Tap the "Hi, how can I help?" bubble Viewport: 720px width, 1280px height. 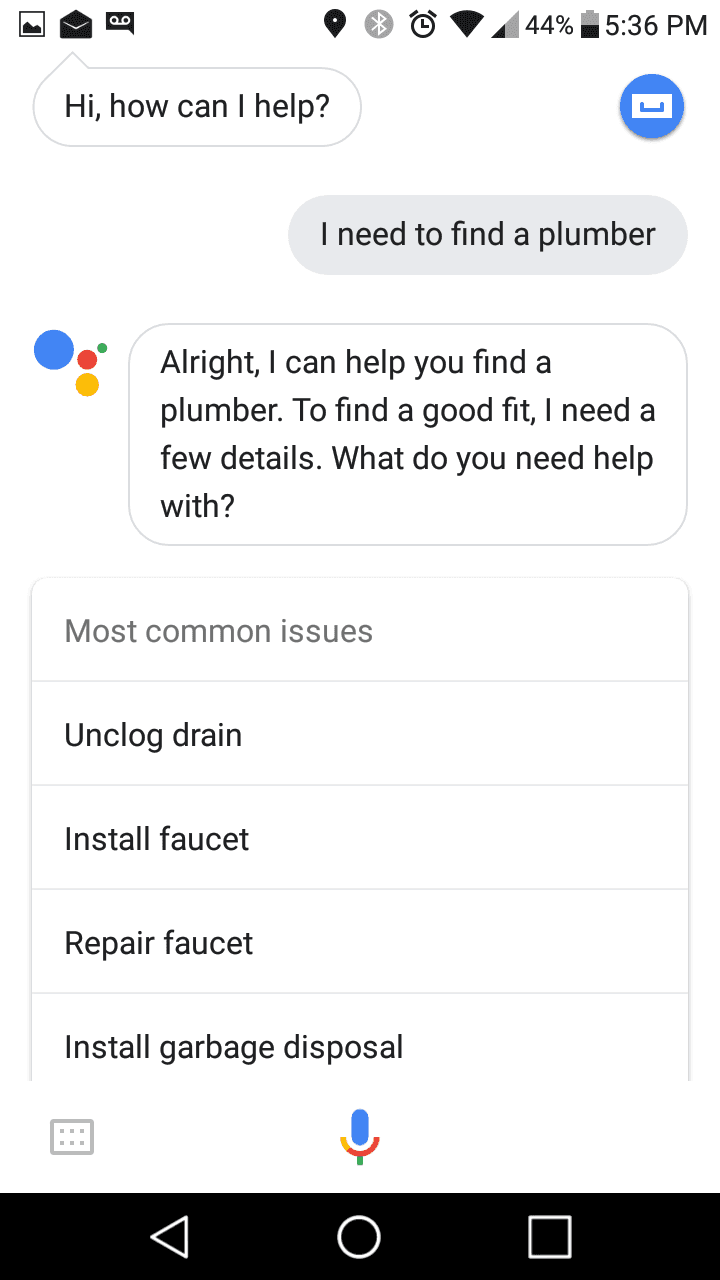click(197, 106)
